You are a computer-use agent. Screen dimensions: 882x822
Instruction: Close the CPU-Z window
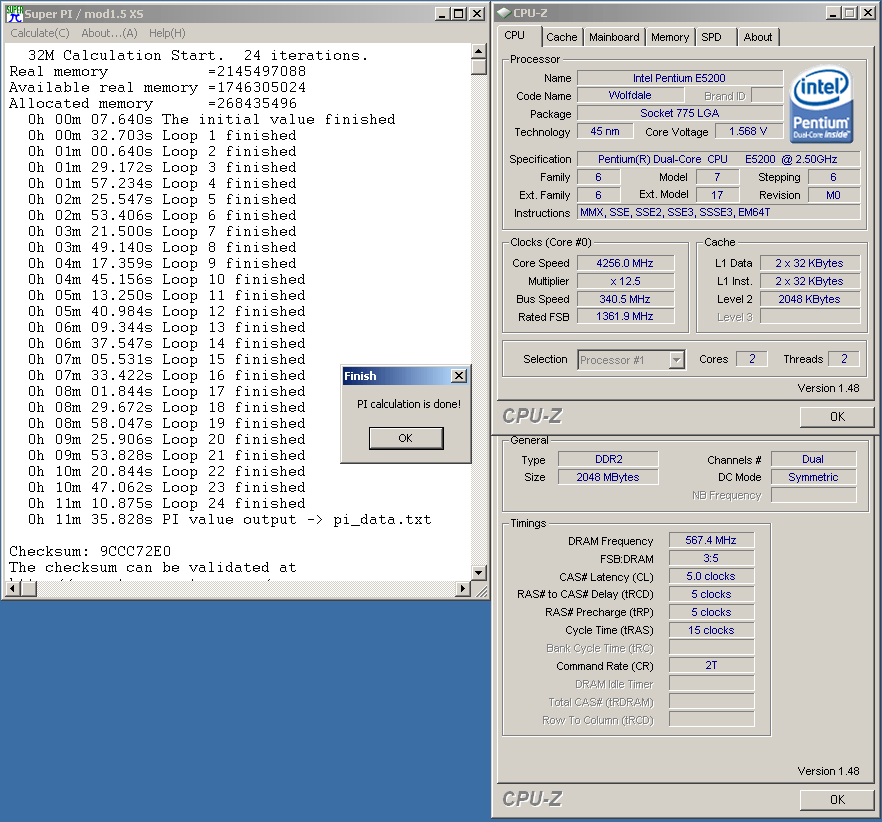[x=868, y=12]
